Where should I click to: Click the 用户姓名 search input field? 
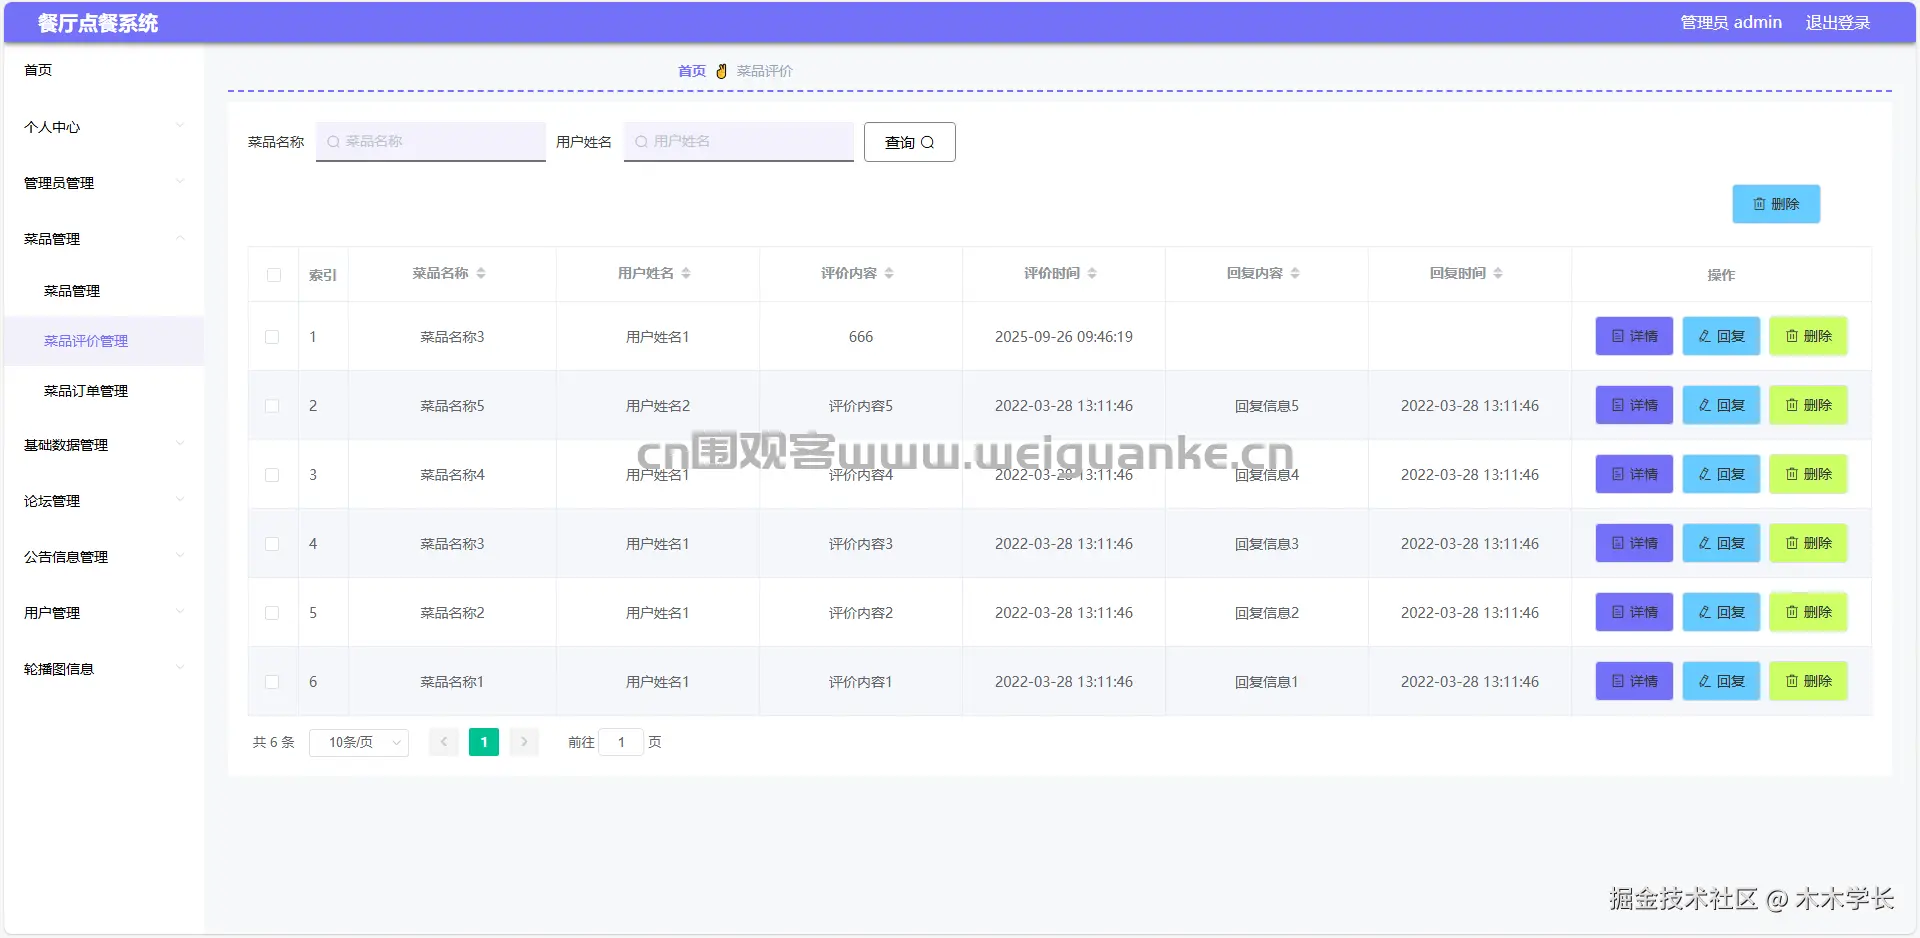click(x=739, y=142)
